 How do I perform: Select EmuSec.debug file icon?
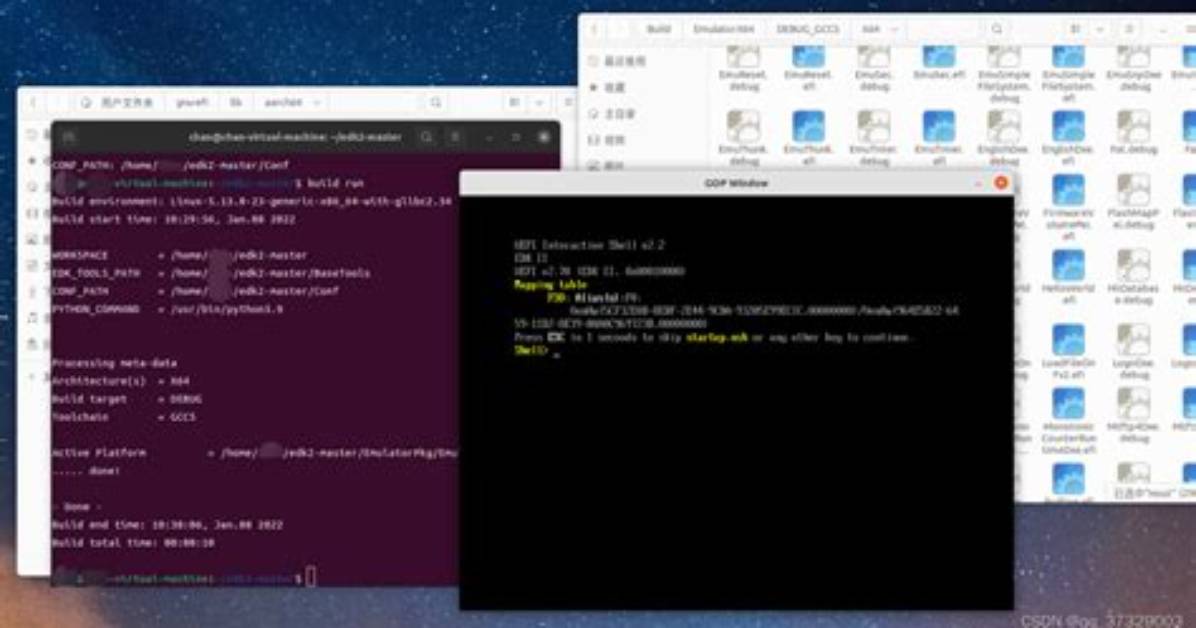point(873,56)
